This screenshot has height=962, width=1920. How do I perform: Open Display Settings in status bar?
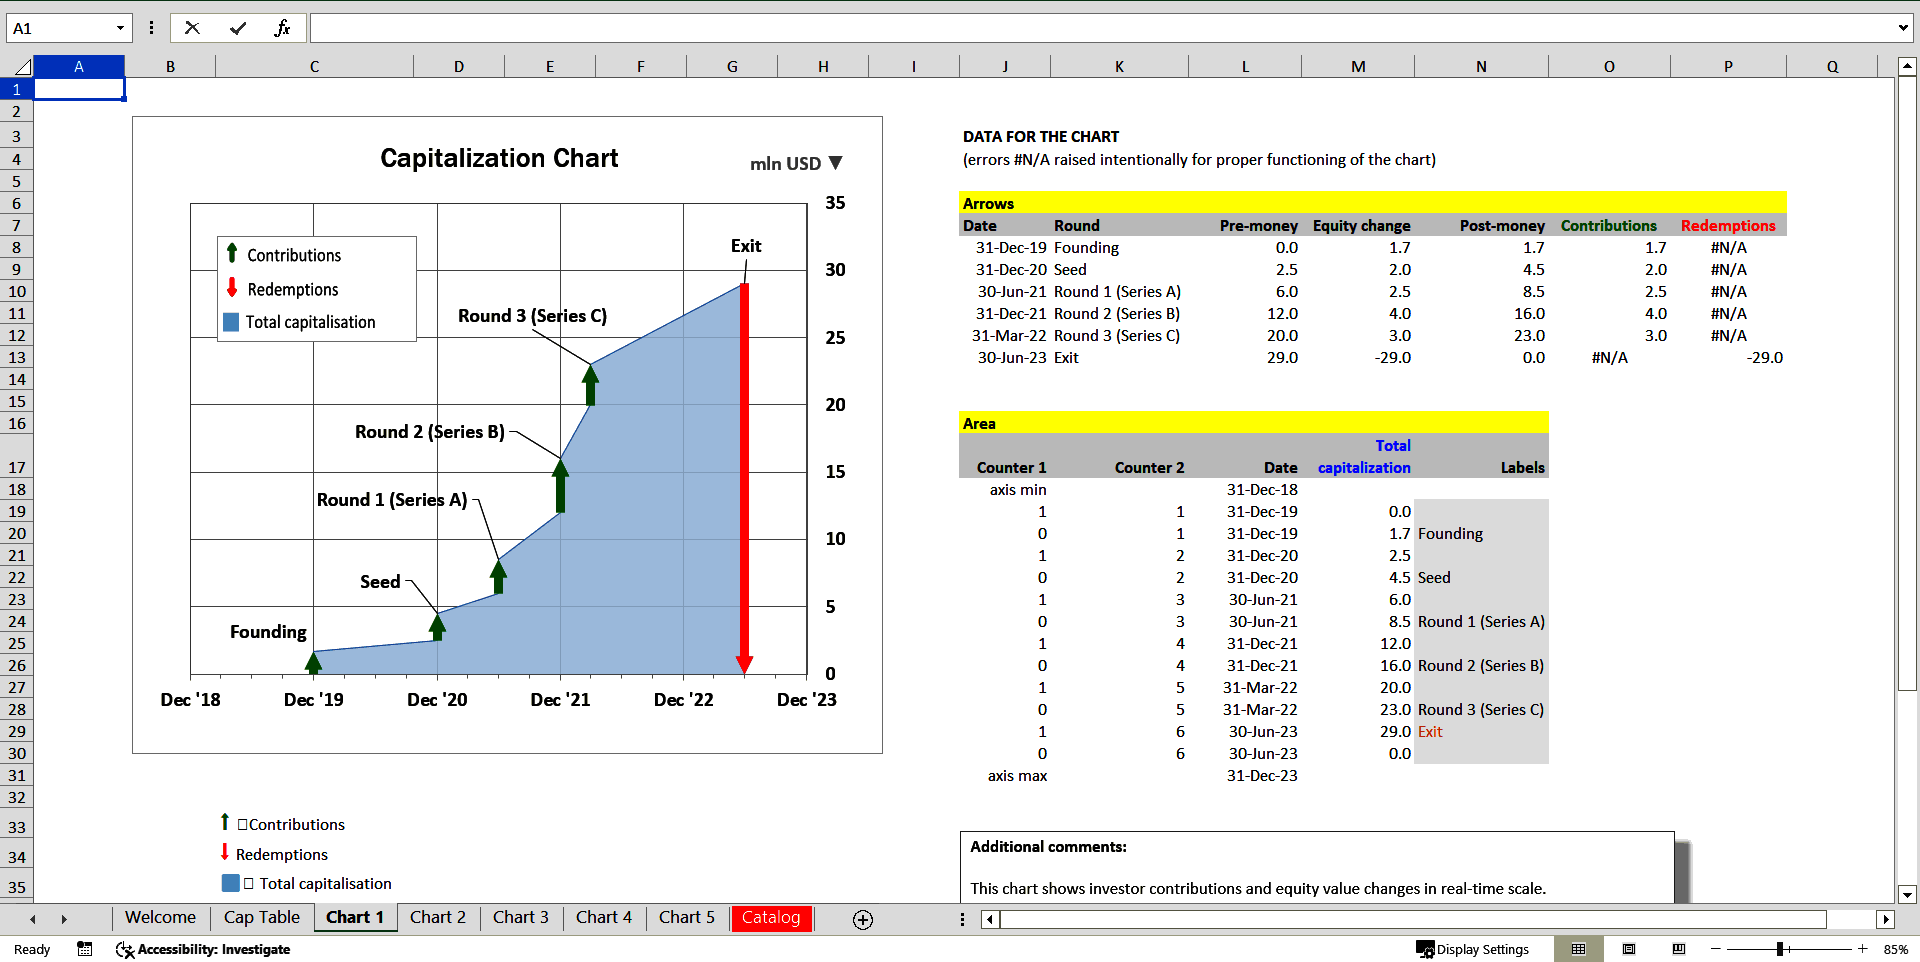[x=1472, y=949]
